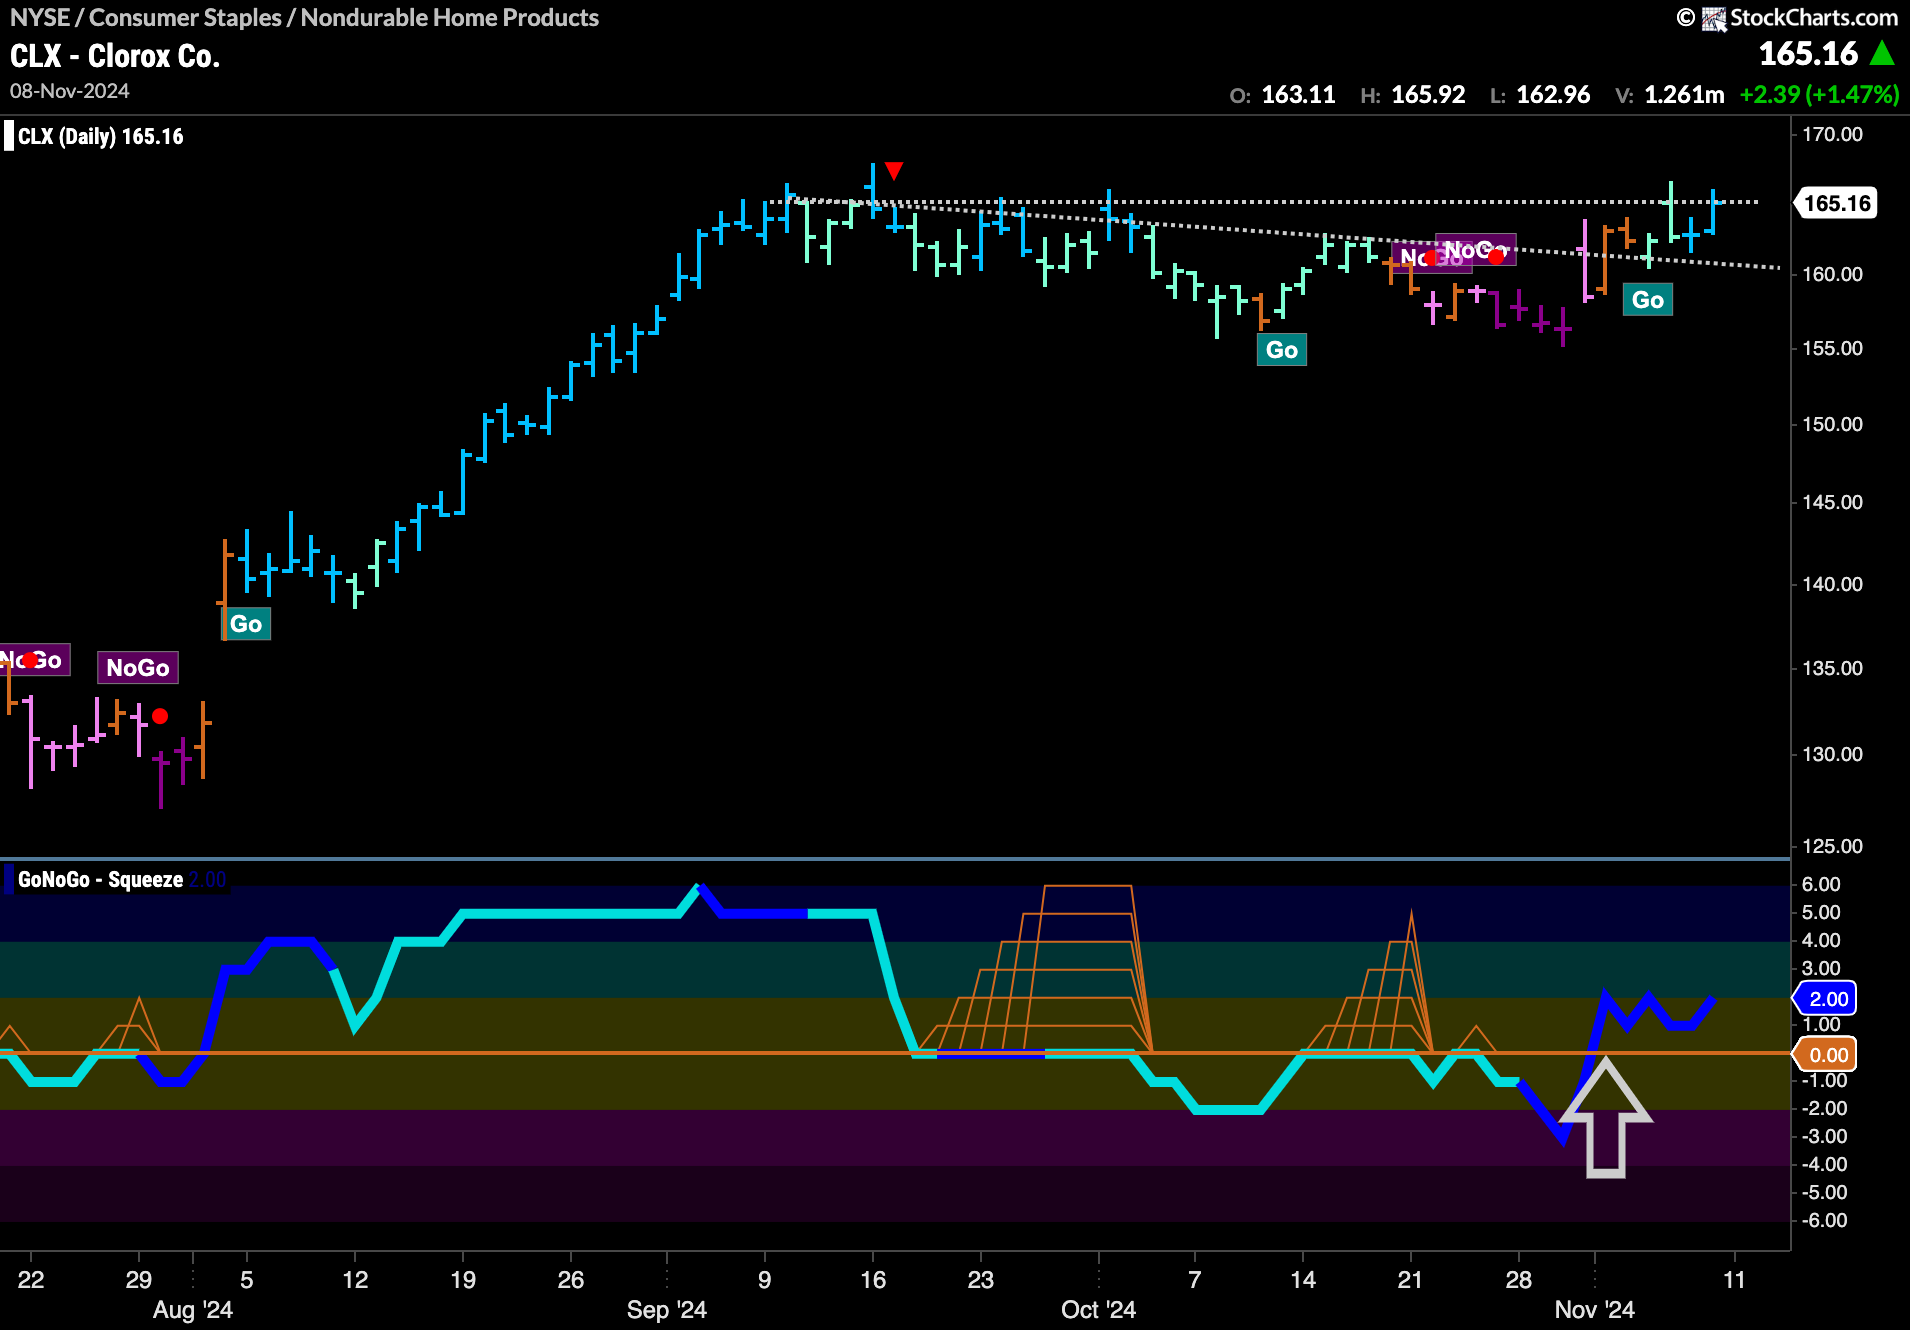Click the NoGo label near July 29

138,668
